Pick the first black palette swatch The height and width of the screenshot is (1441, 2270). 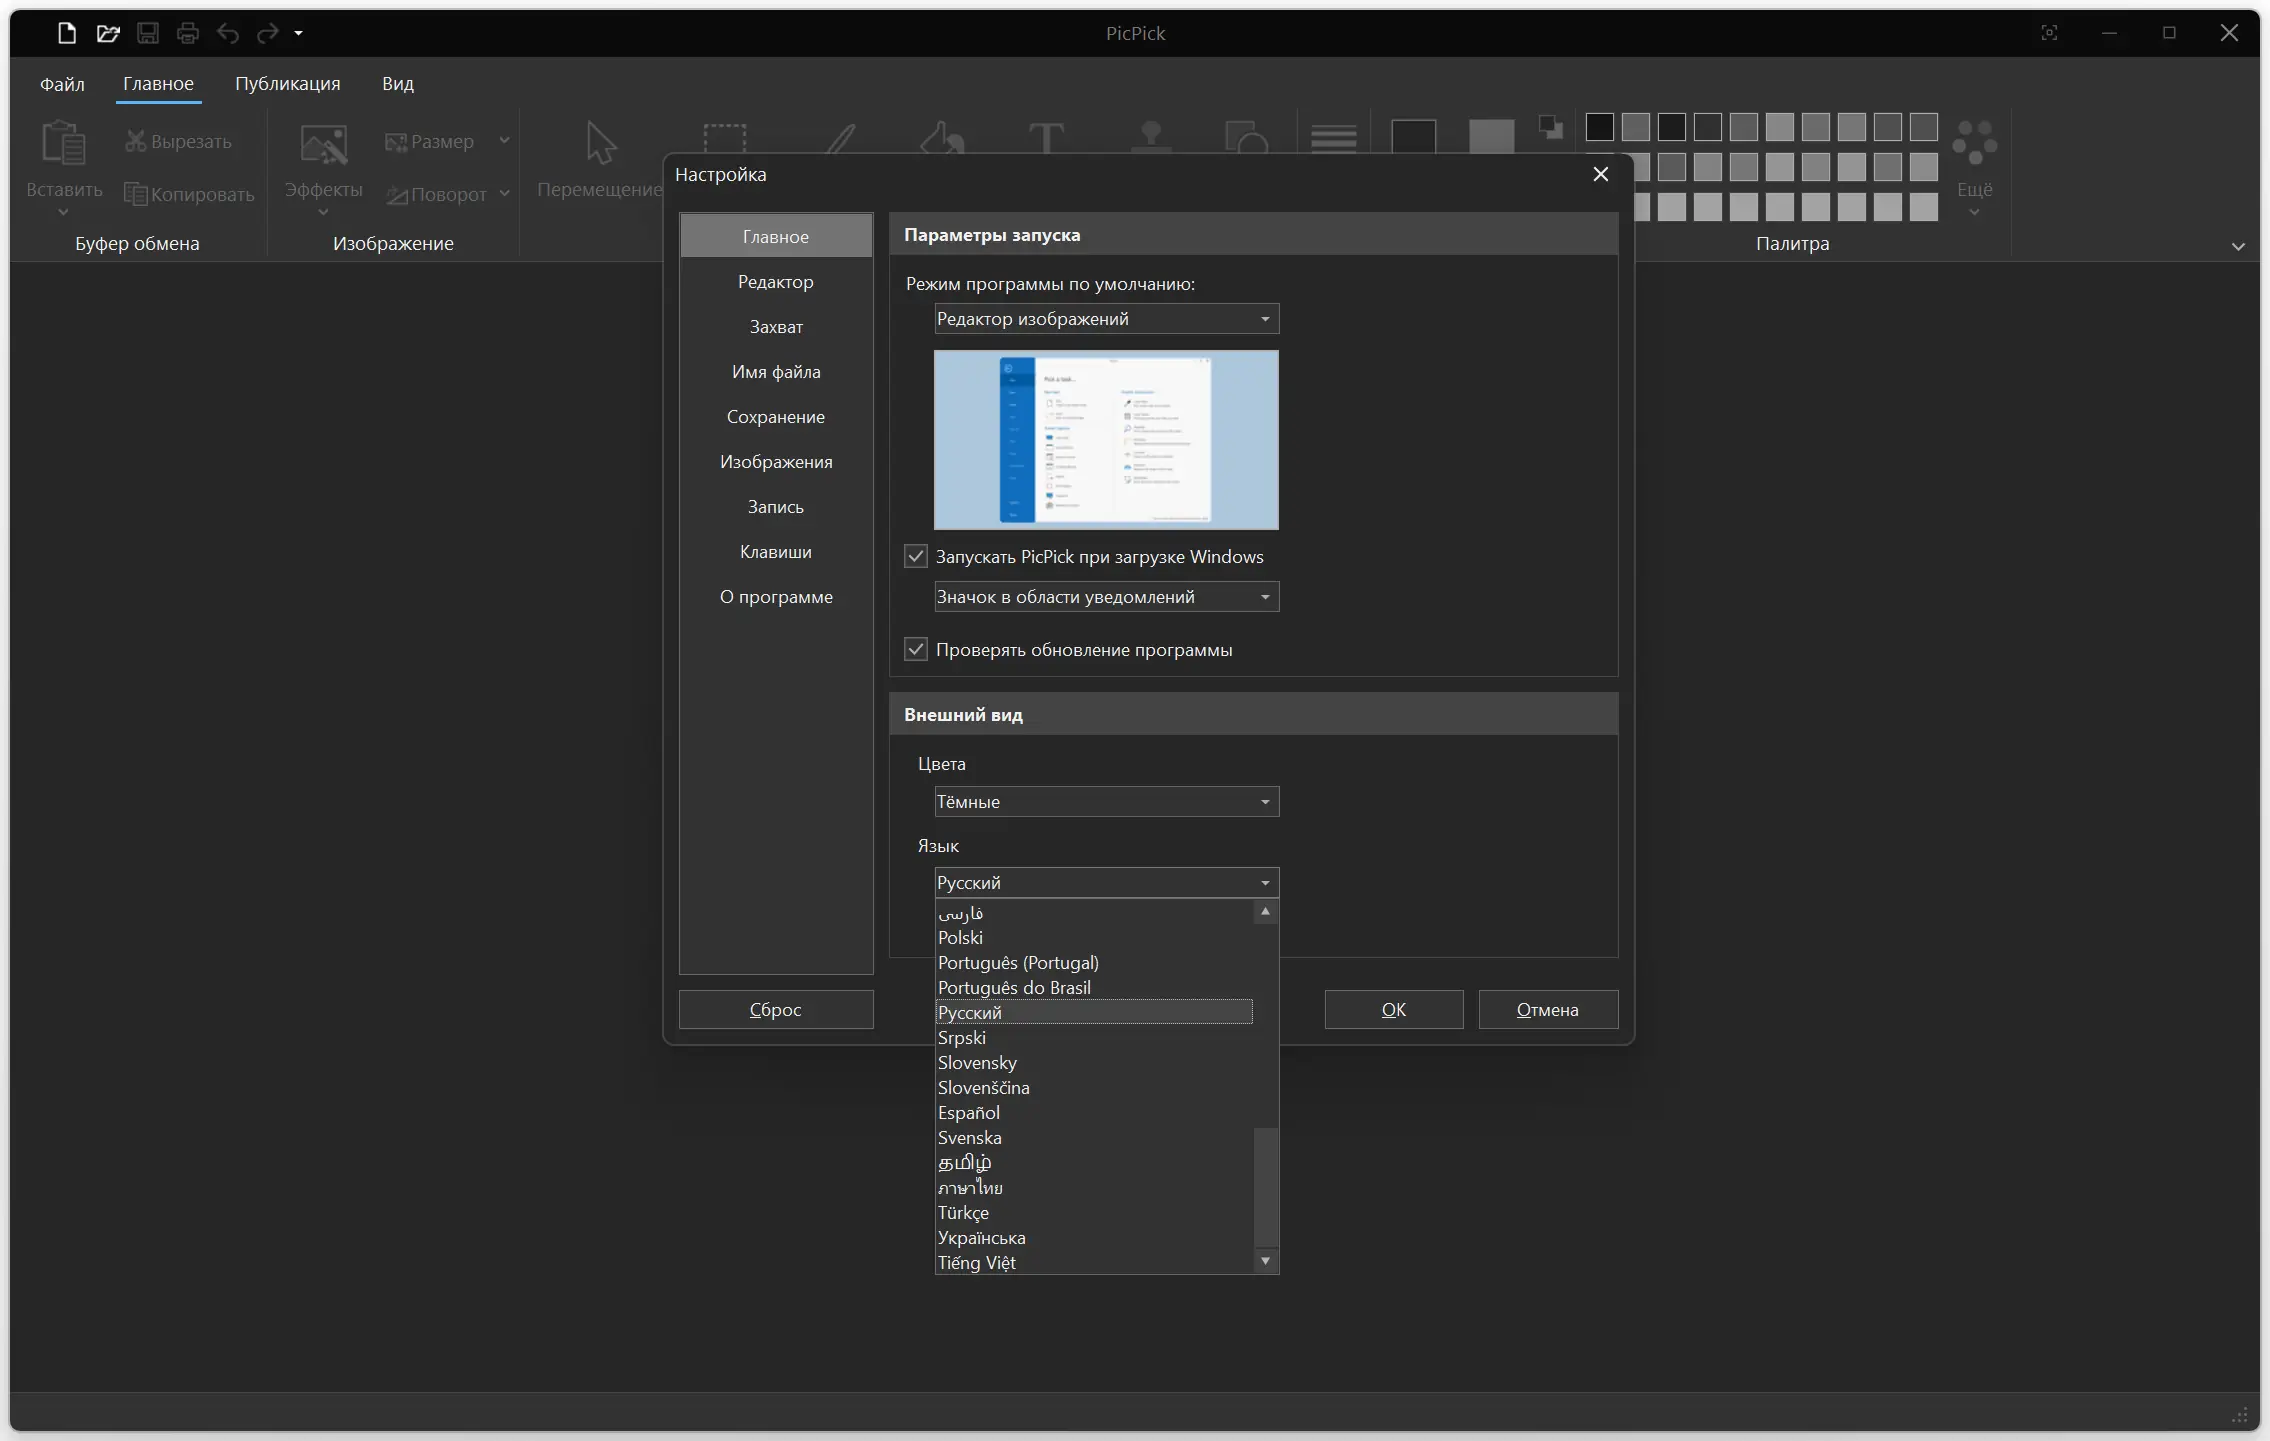click(x=1599, y=127)
